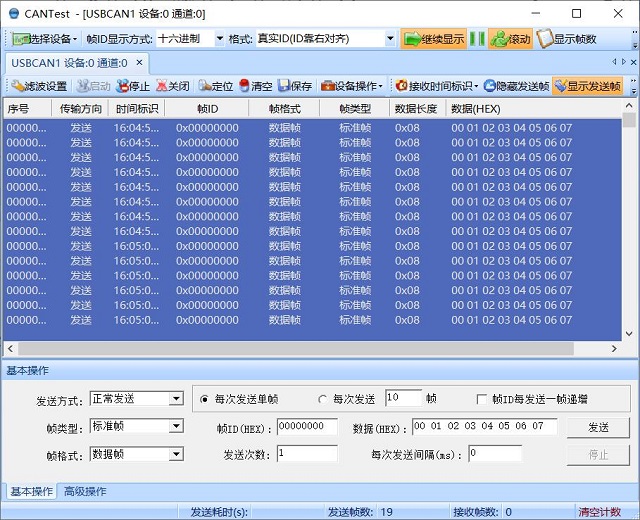Screen dimensions: 640x520
Task: Click the 帧类型 column header
Action: pyautogui.click(x=355, y=109)
